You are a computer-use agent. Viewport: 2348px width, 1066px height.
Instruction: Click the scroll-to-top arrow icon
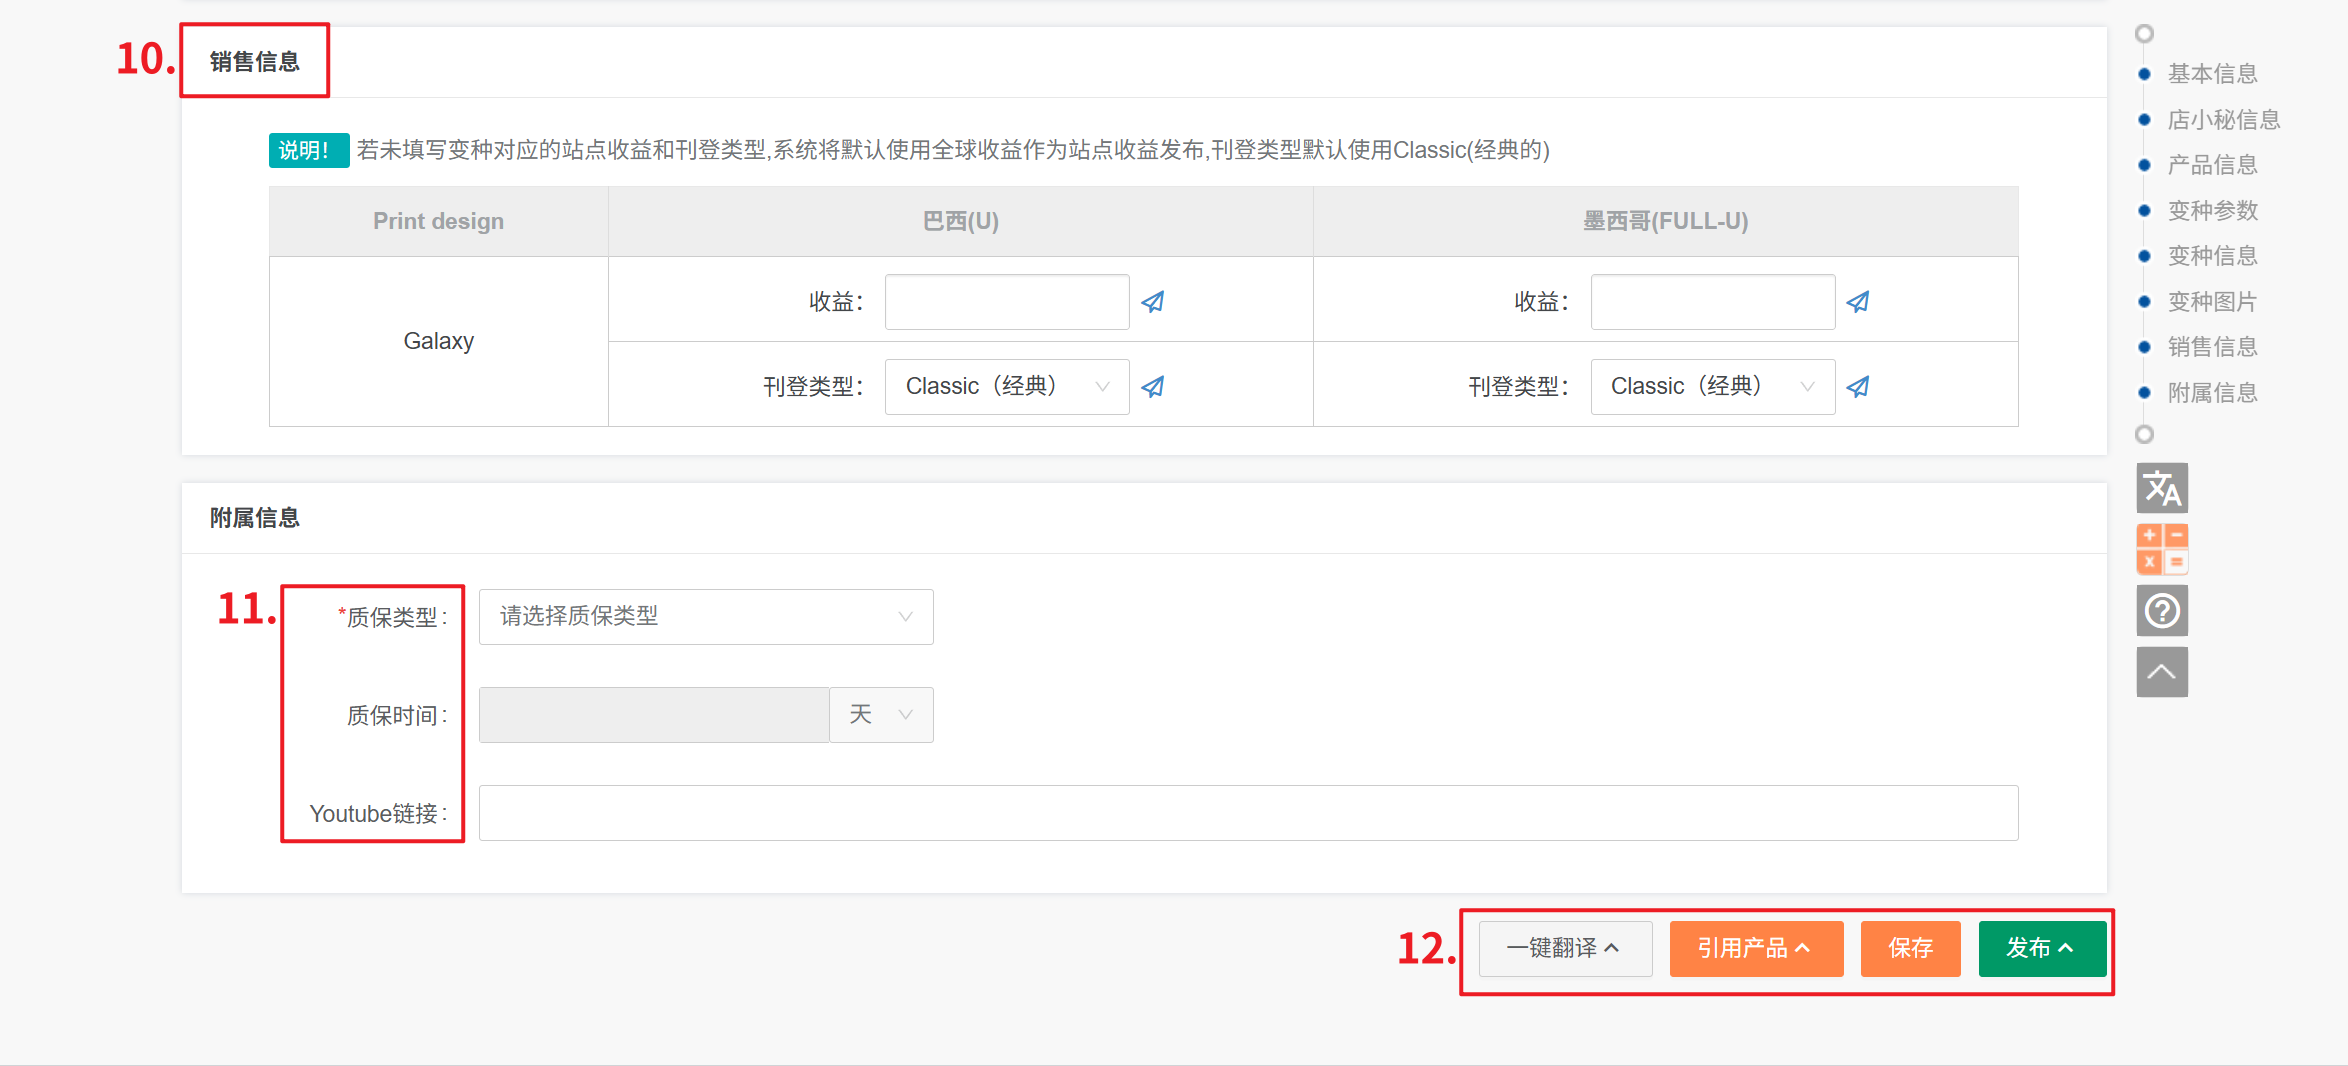(2161, 672)
